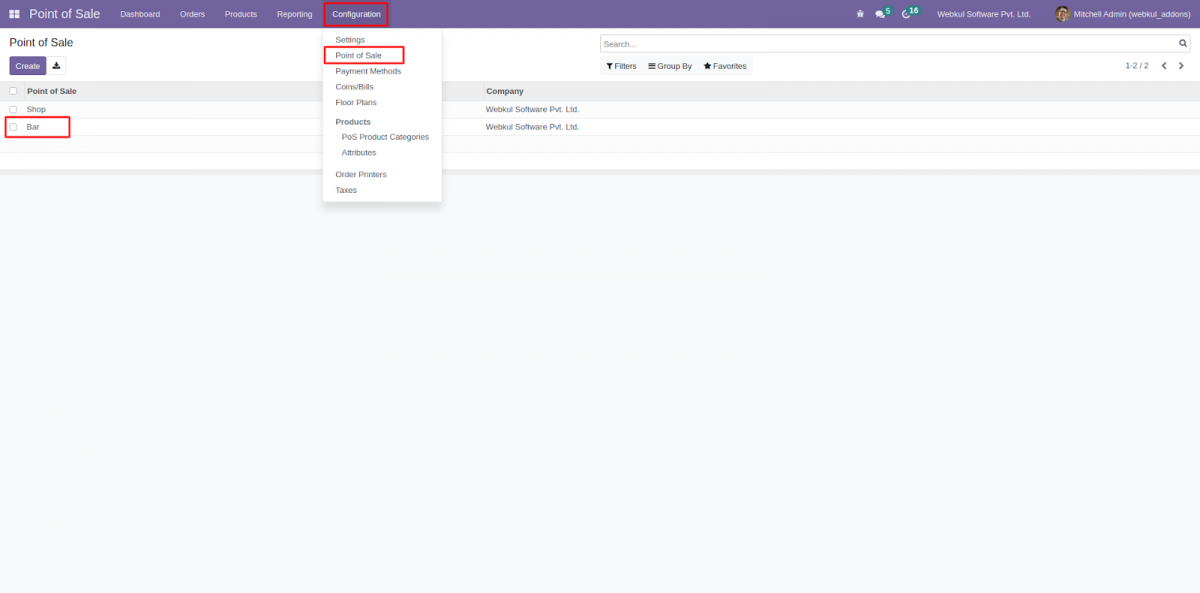Open conversations via the messages icon
Image resolution: width=1200 pixels, height=593 pixels.
(880, 13)
